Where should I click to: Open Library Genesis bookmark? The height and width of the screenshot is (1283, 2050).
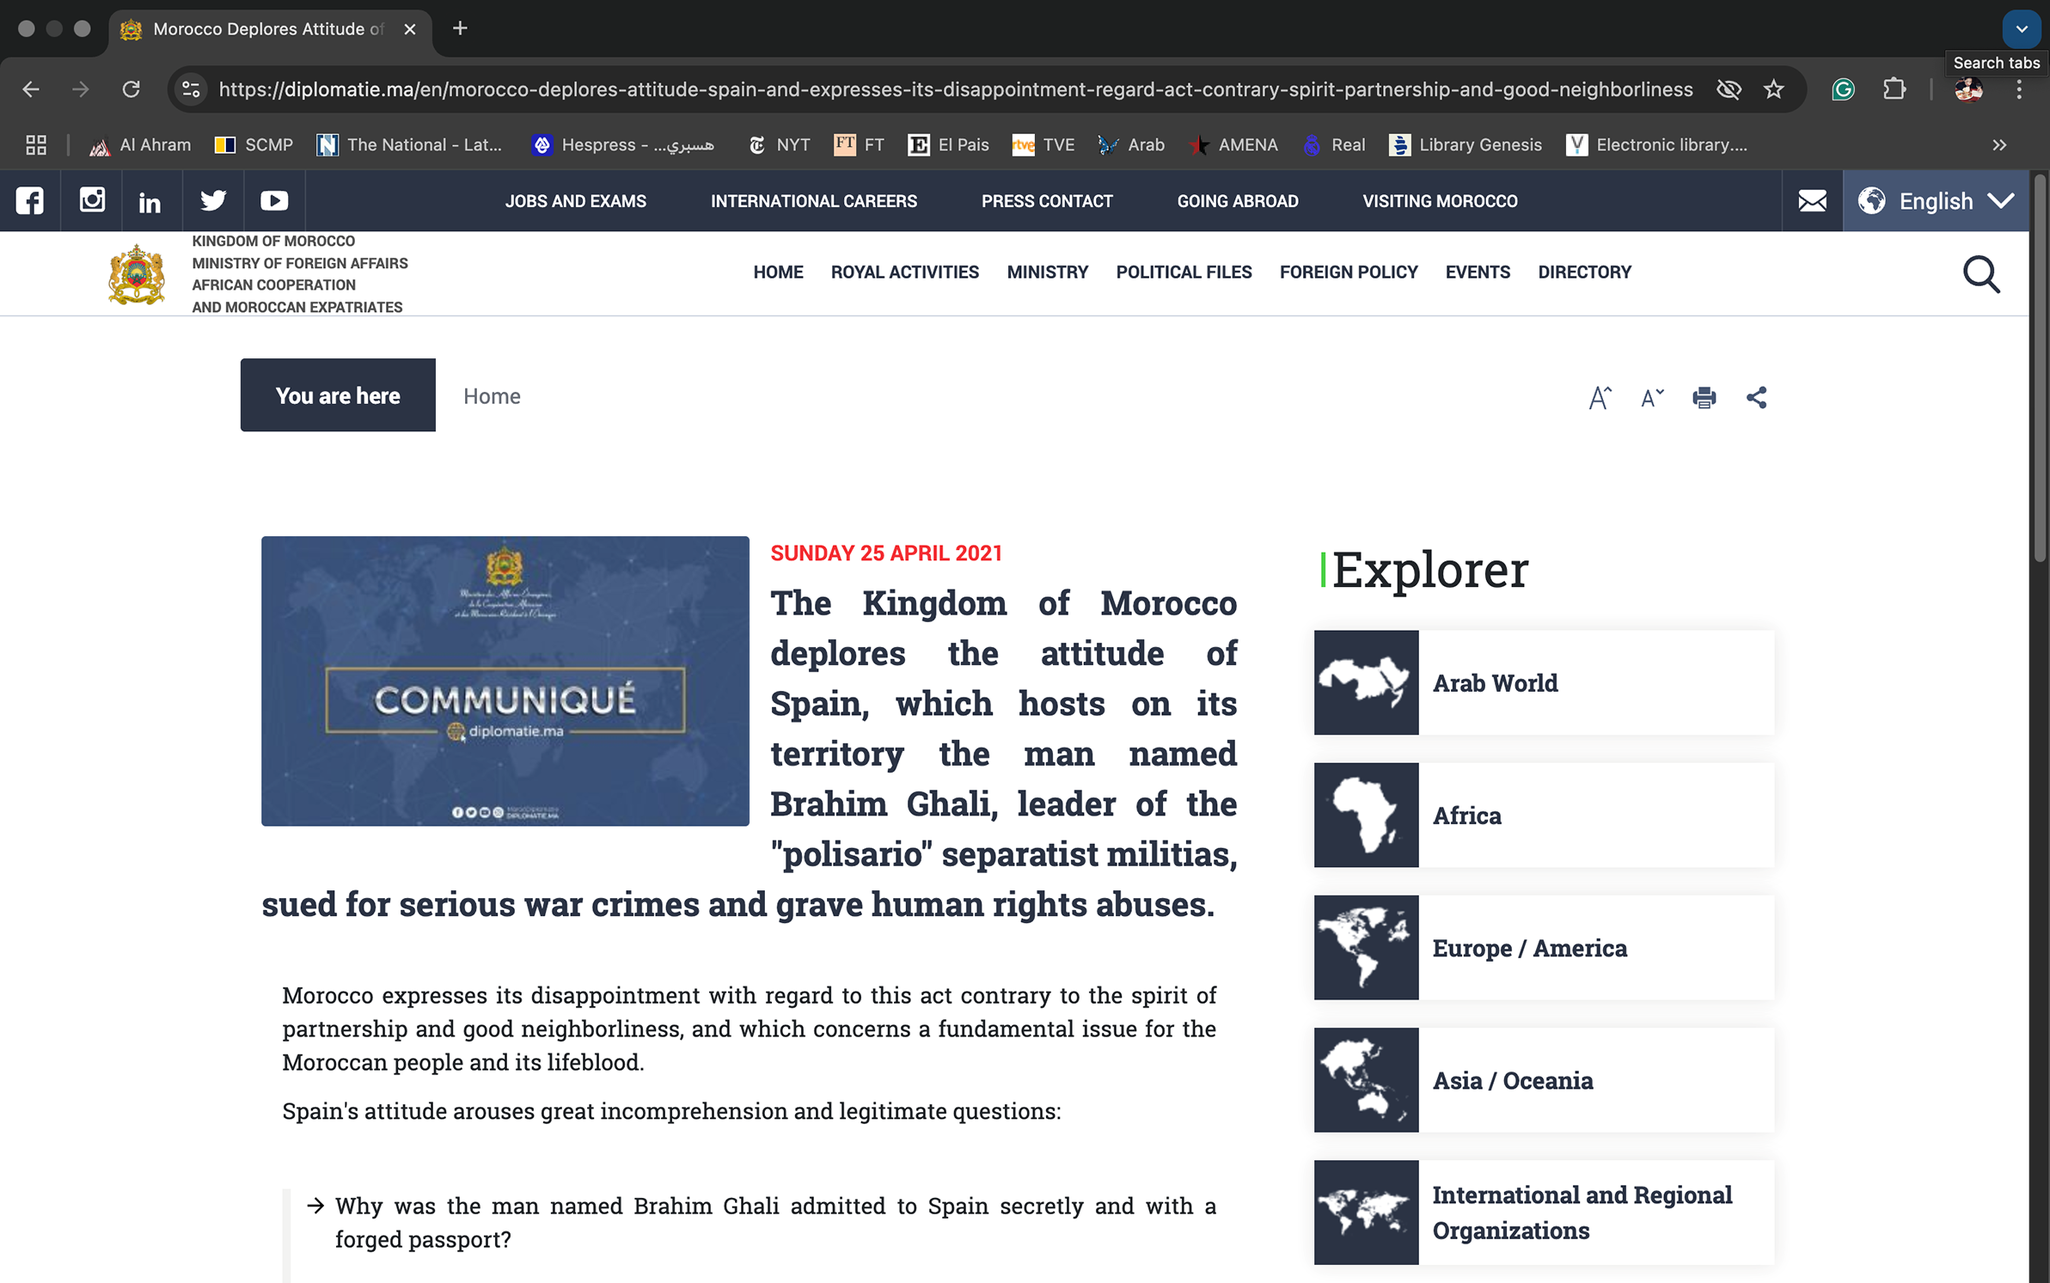click(x=1465, y=145)
